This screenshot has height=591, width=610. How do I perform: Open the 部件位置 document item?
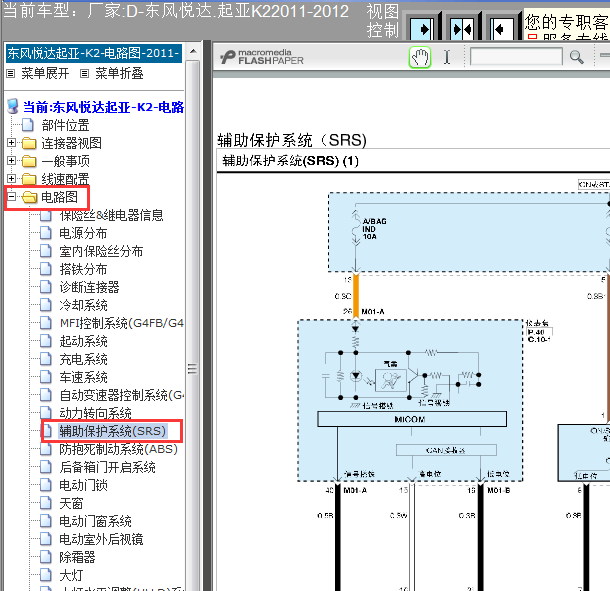point(65,125)
